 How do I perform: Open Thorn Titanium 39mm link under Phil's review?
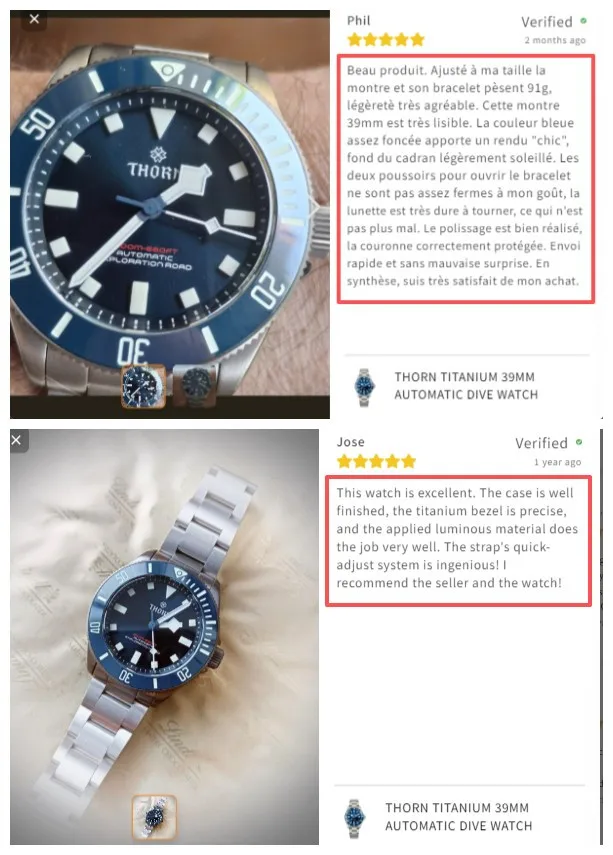466,386
